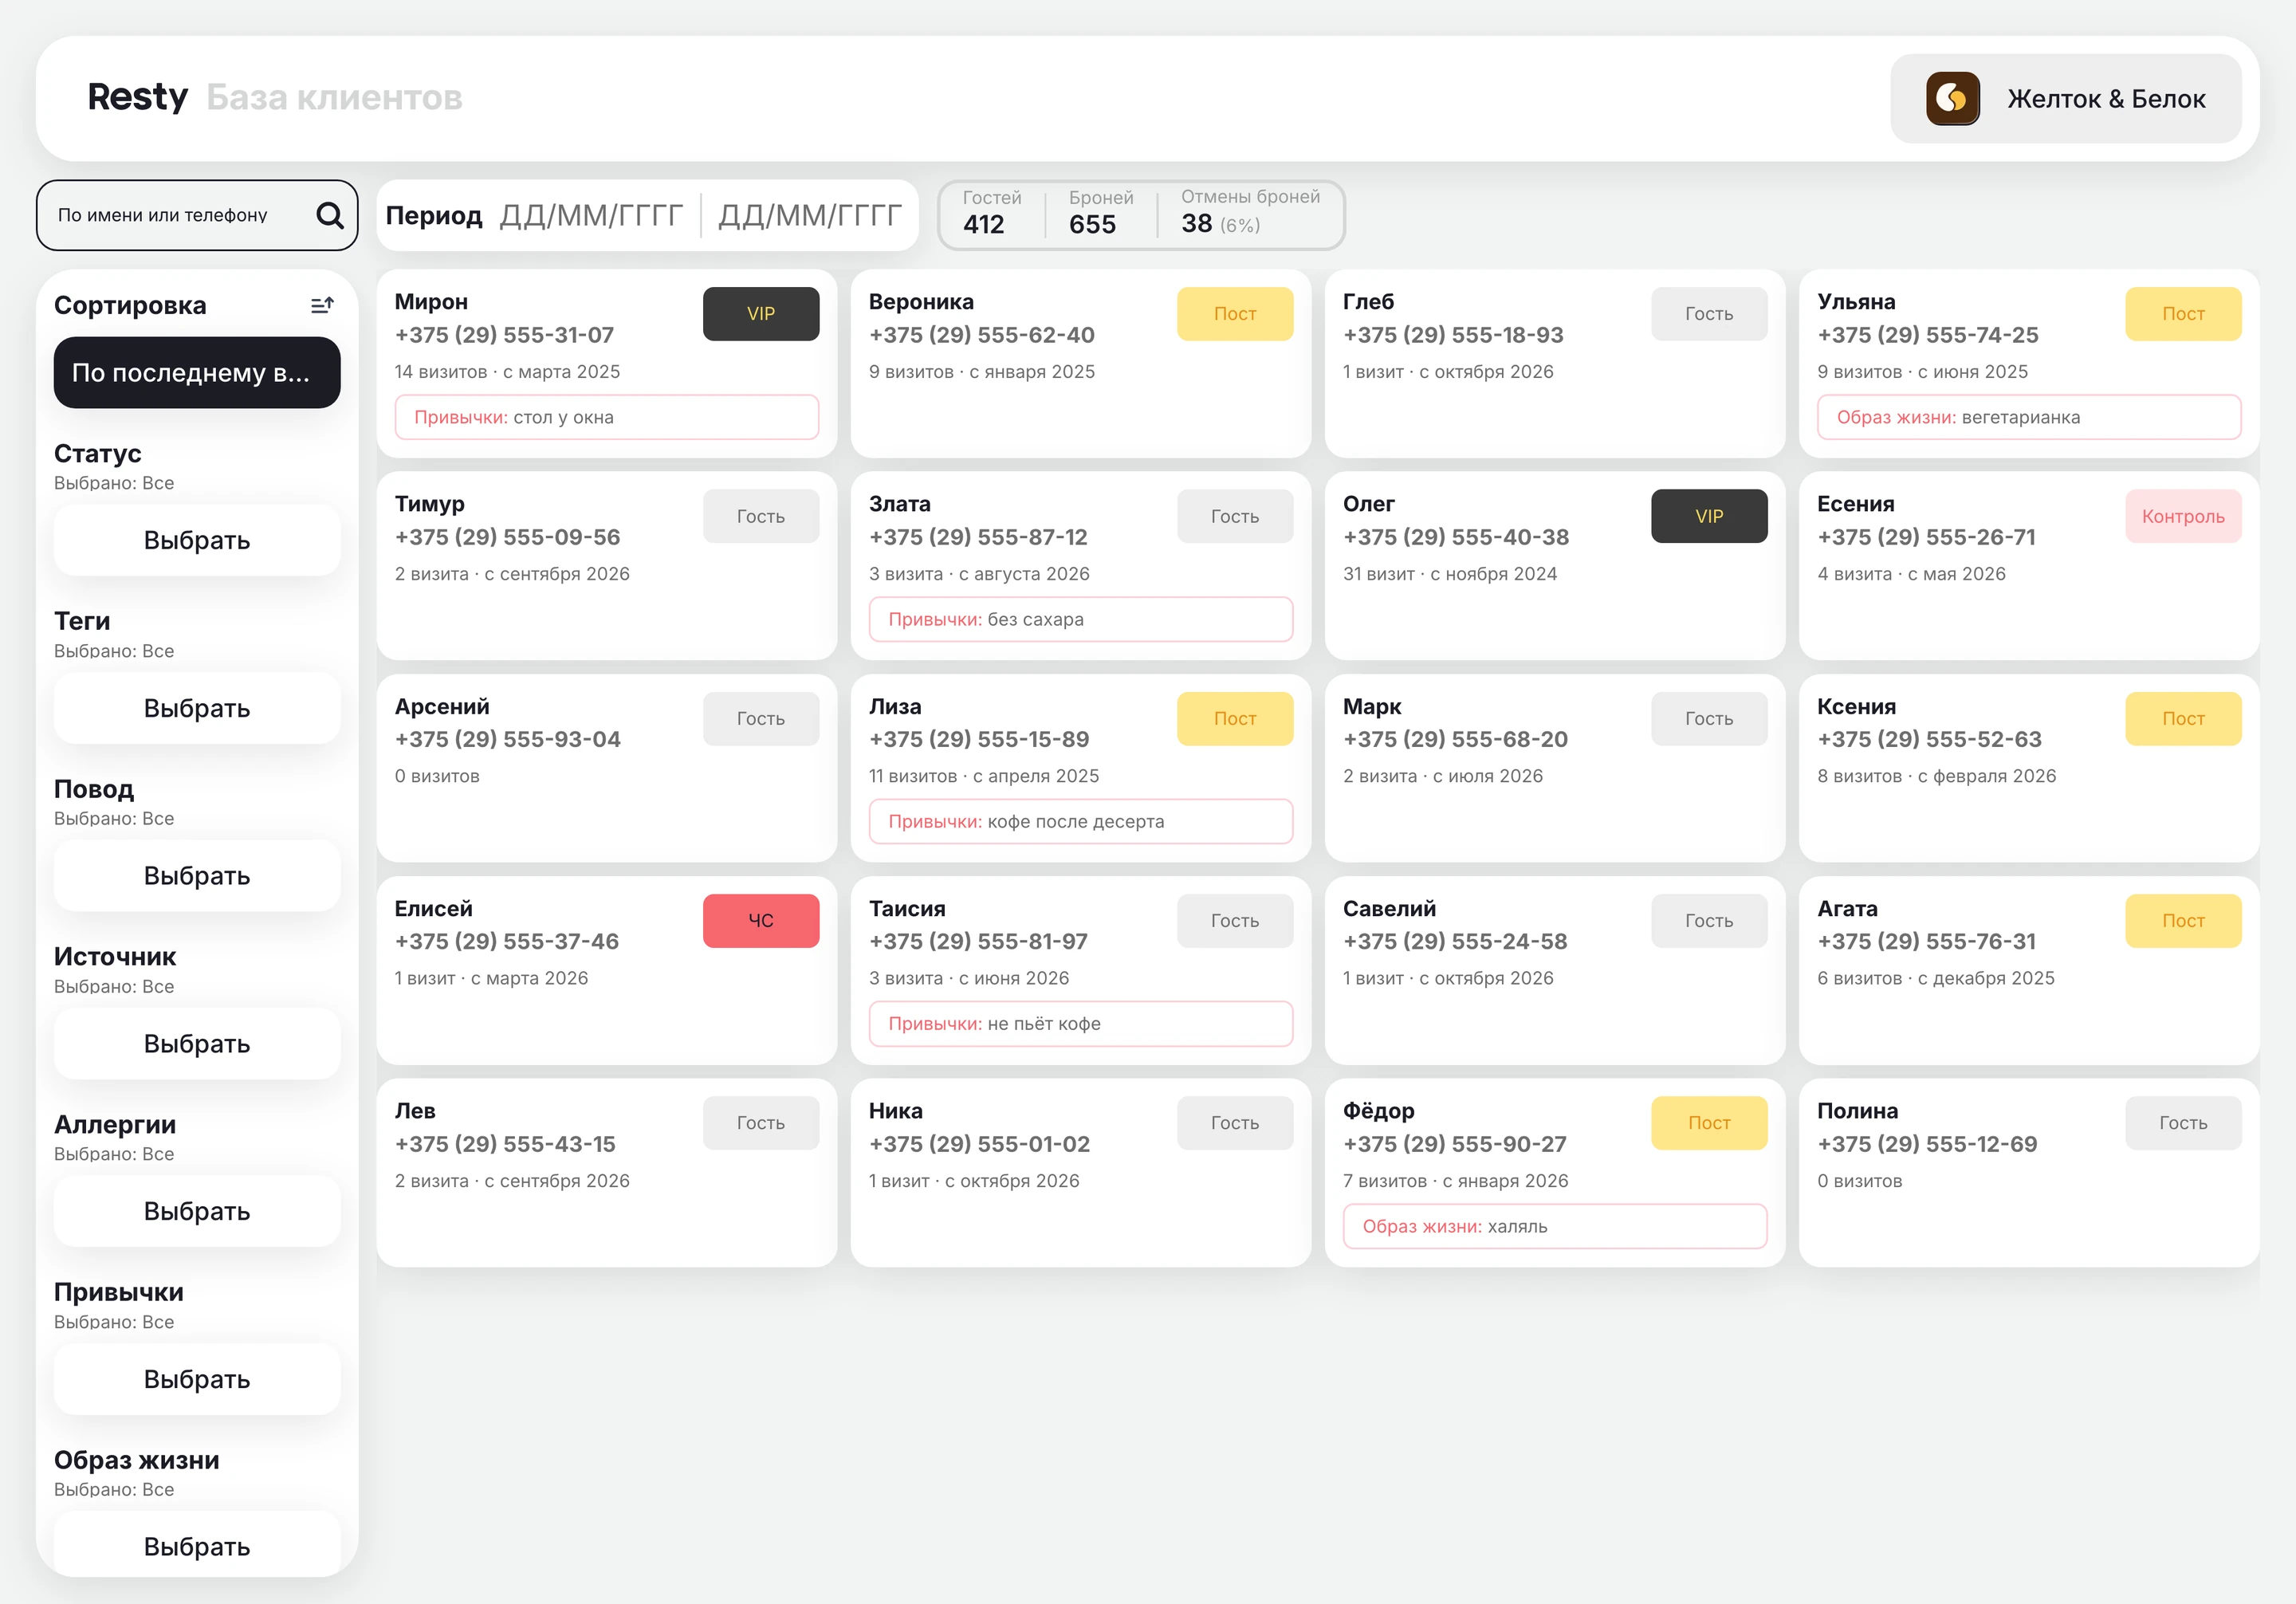Click the search magnifier icon
The image size is (2296, 1604).
(329, 215)
